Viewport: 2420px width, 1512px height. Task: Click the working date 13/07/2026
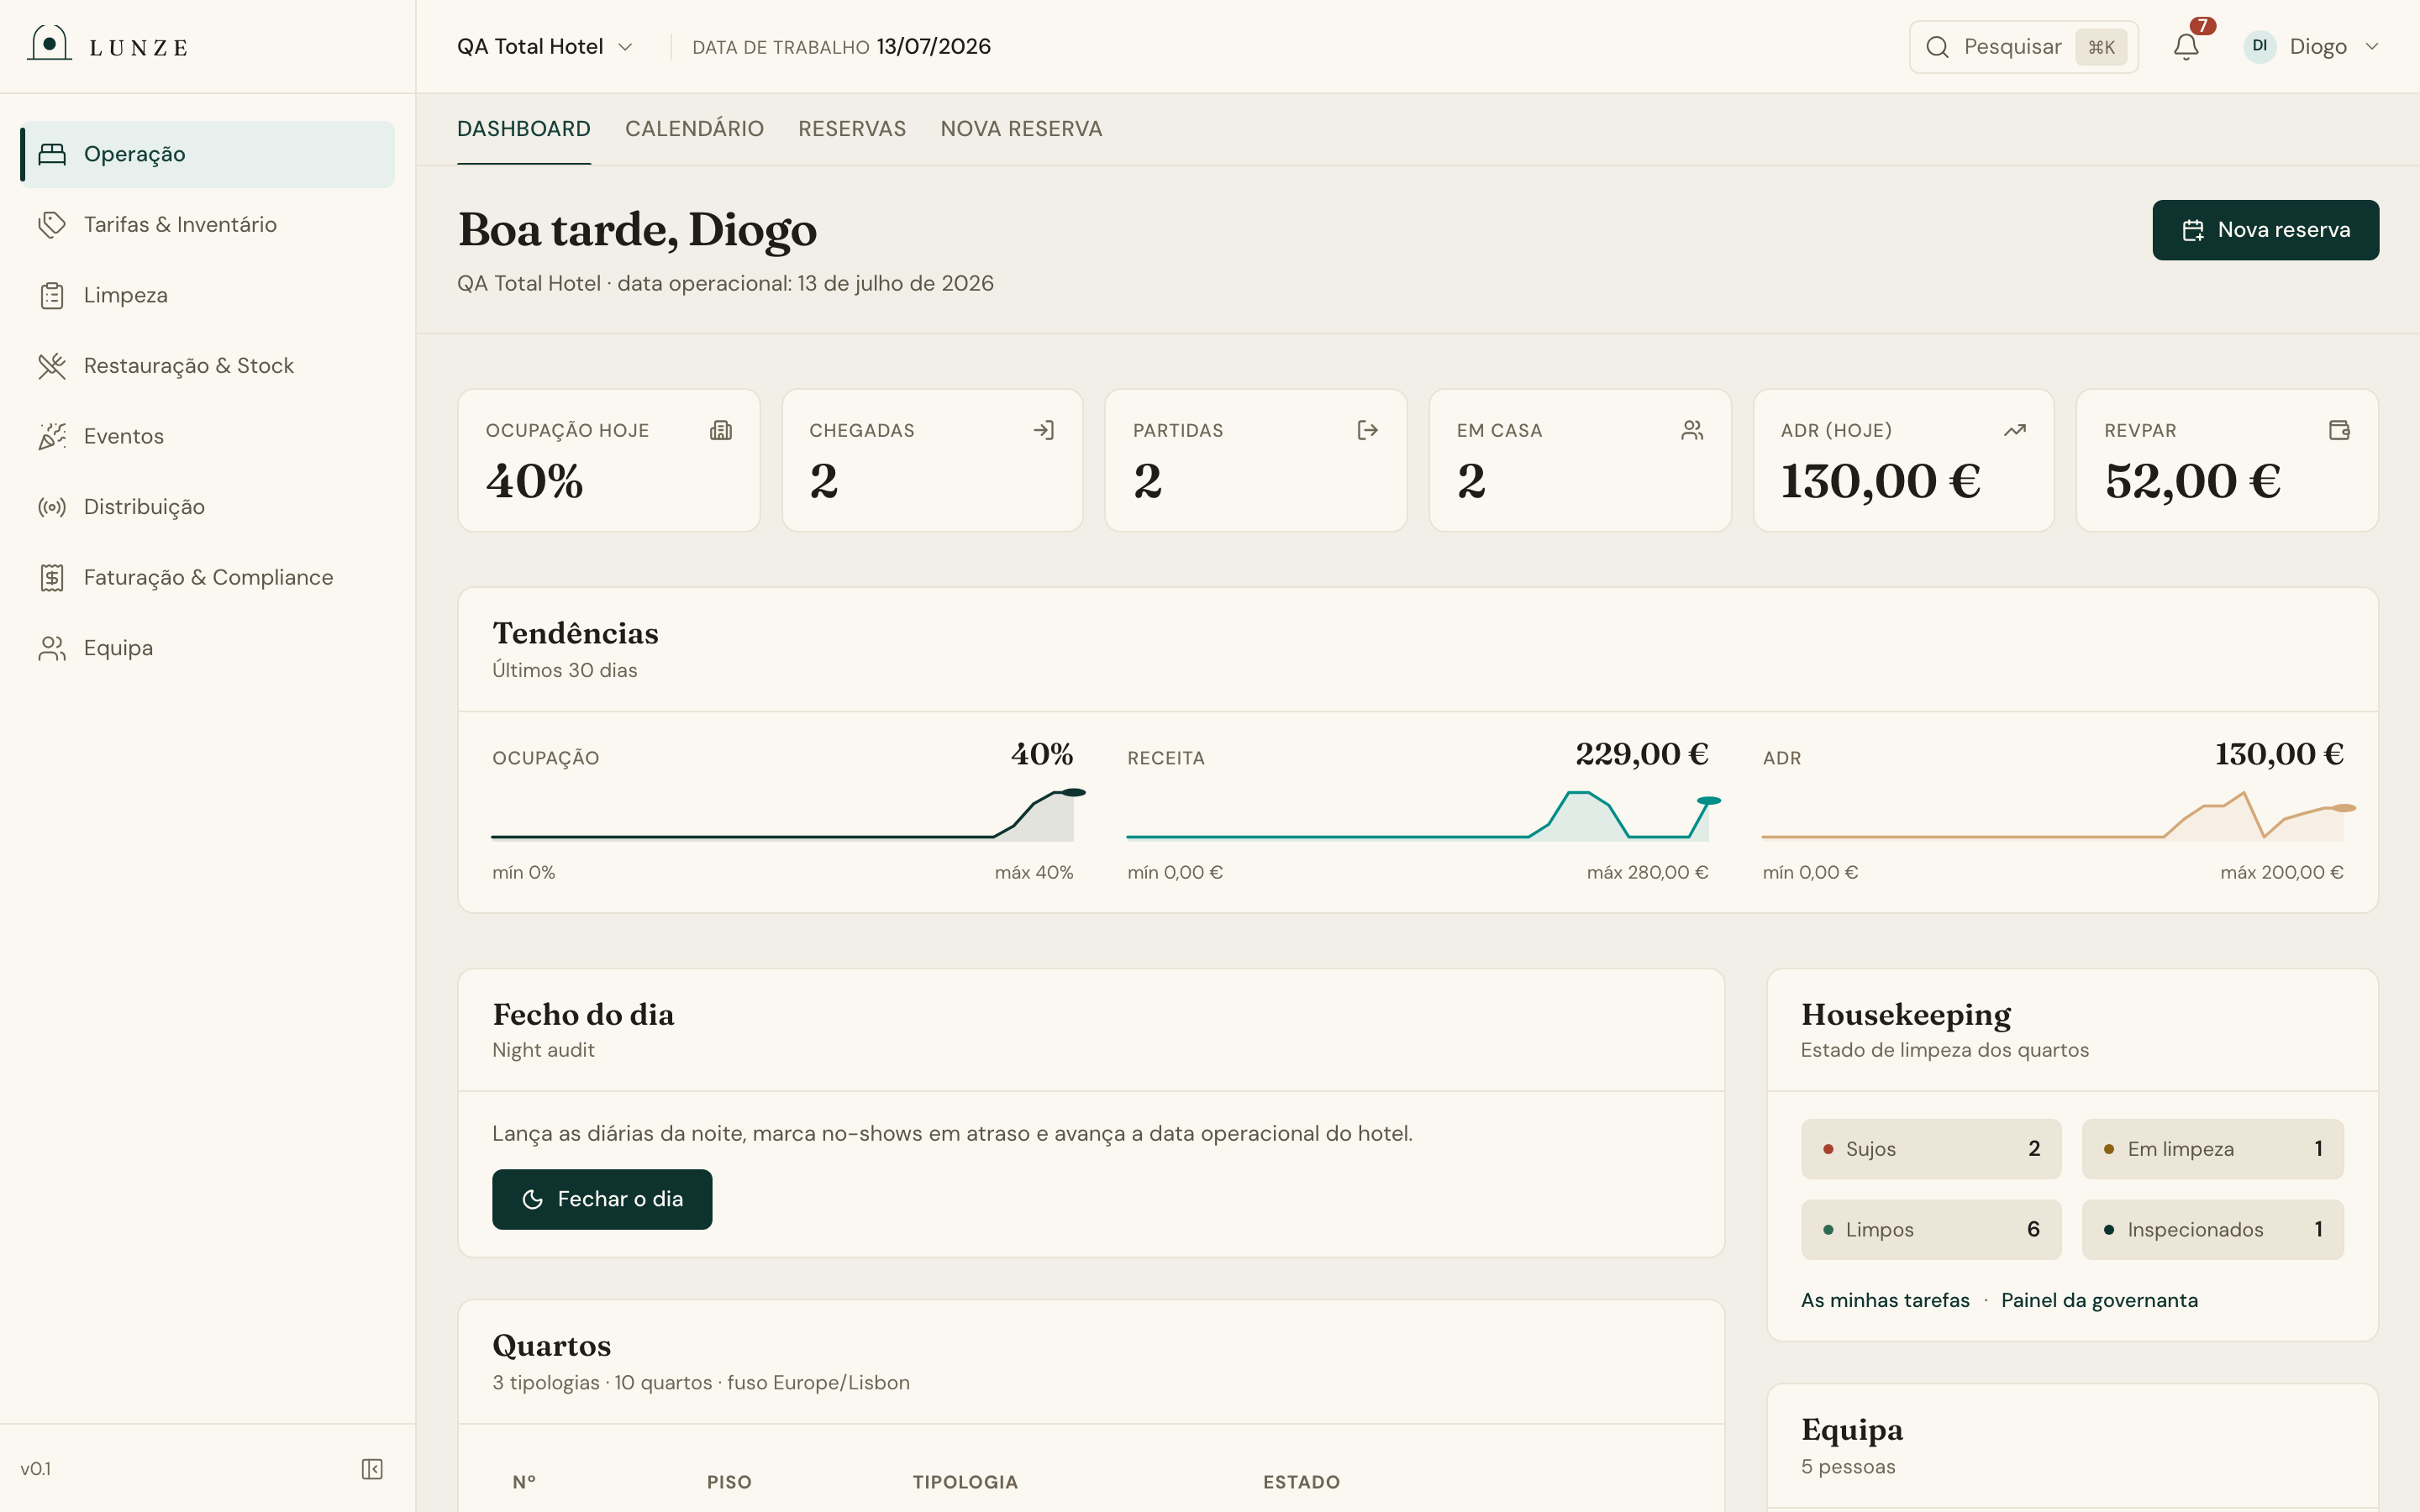click(933, 47)
